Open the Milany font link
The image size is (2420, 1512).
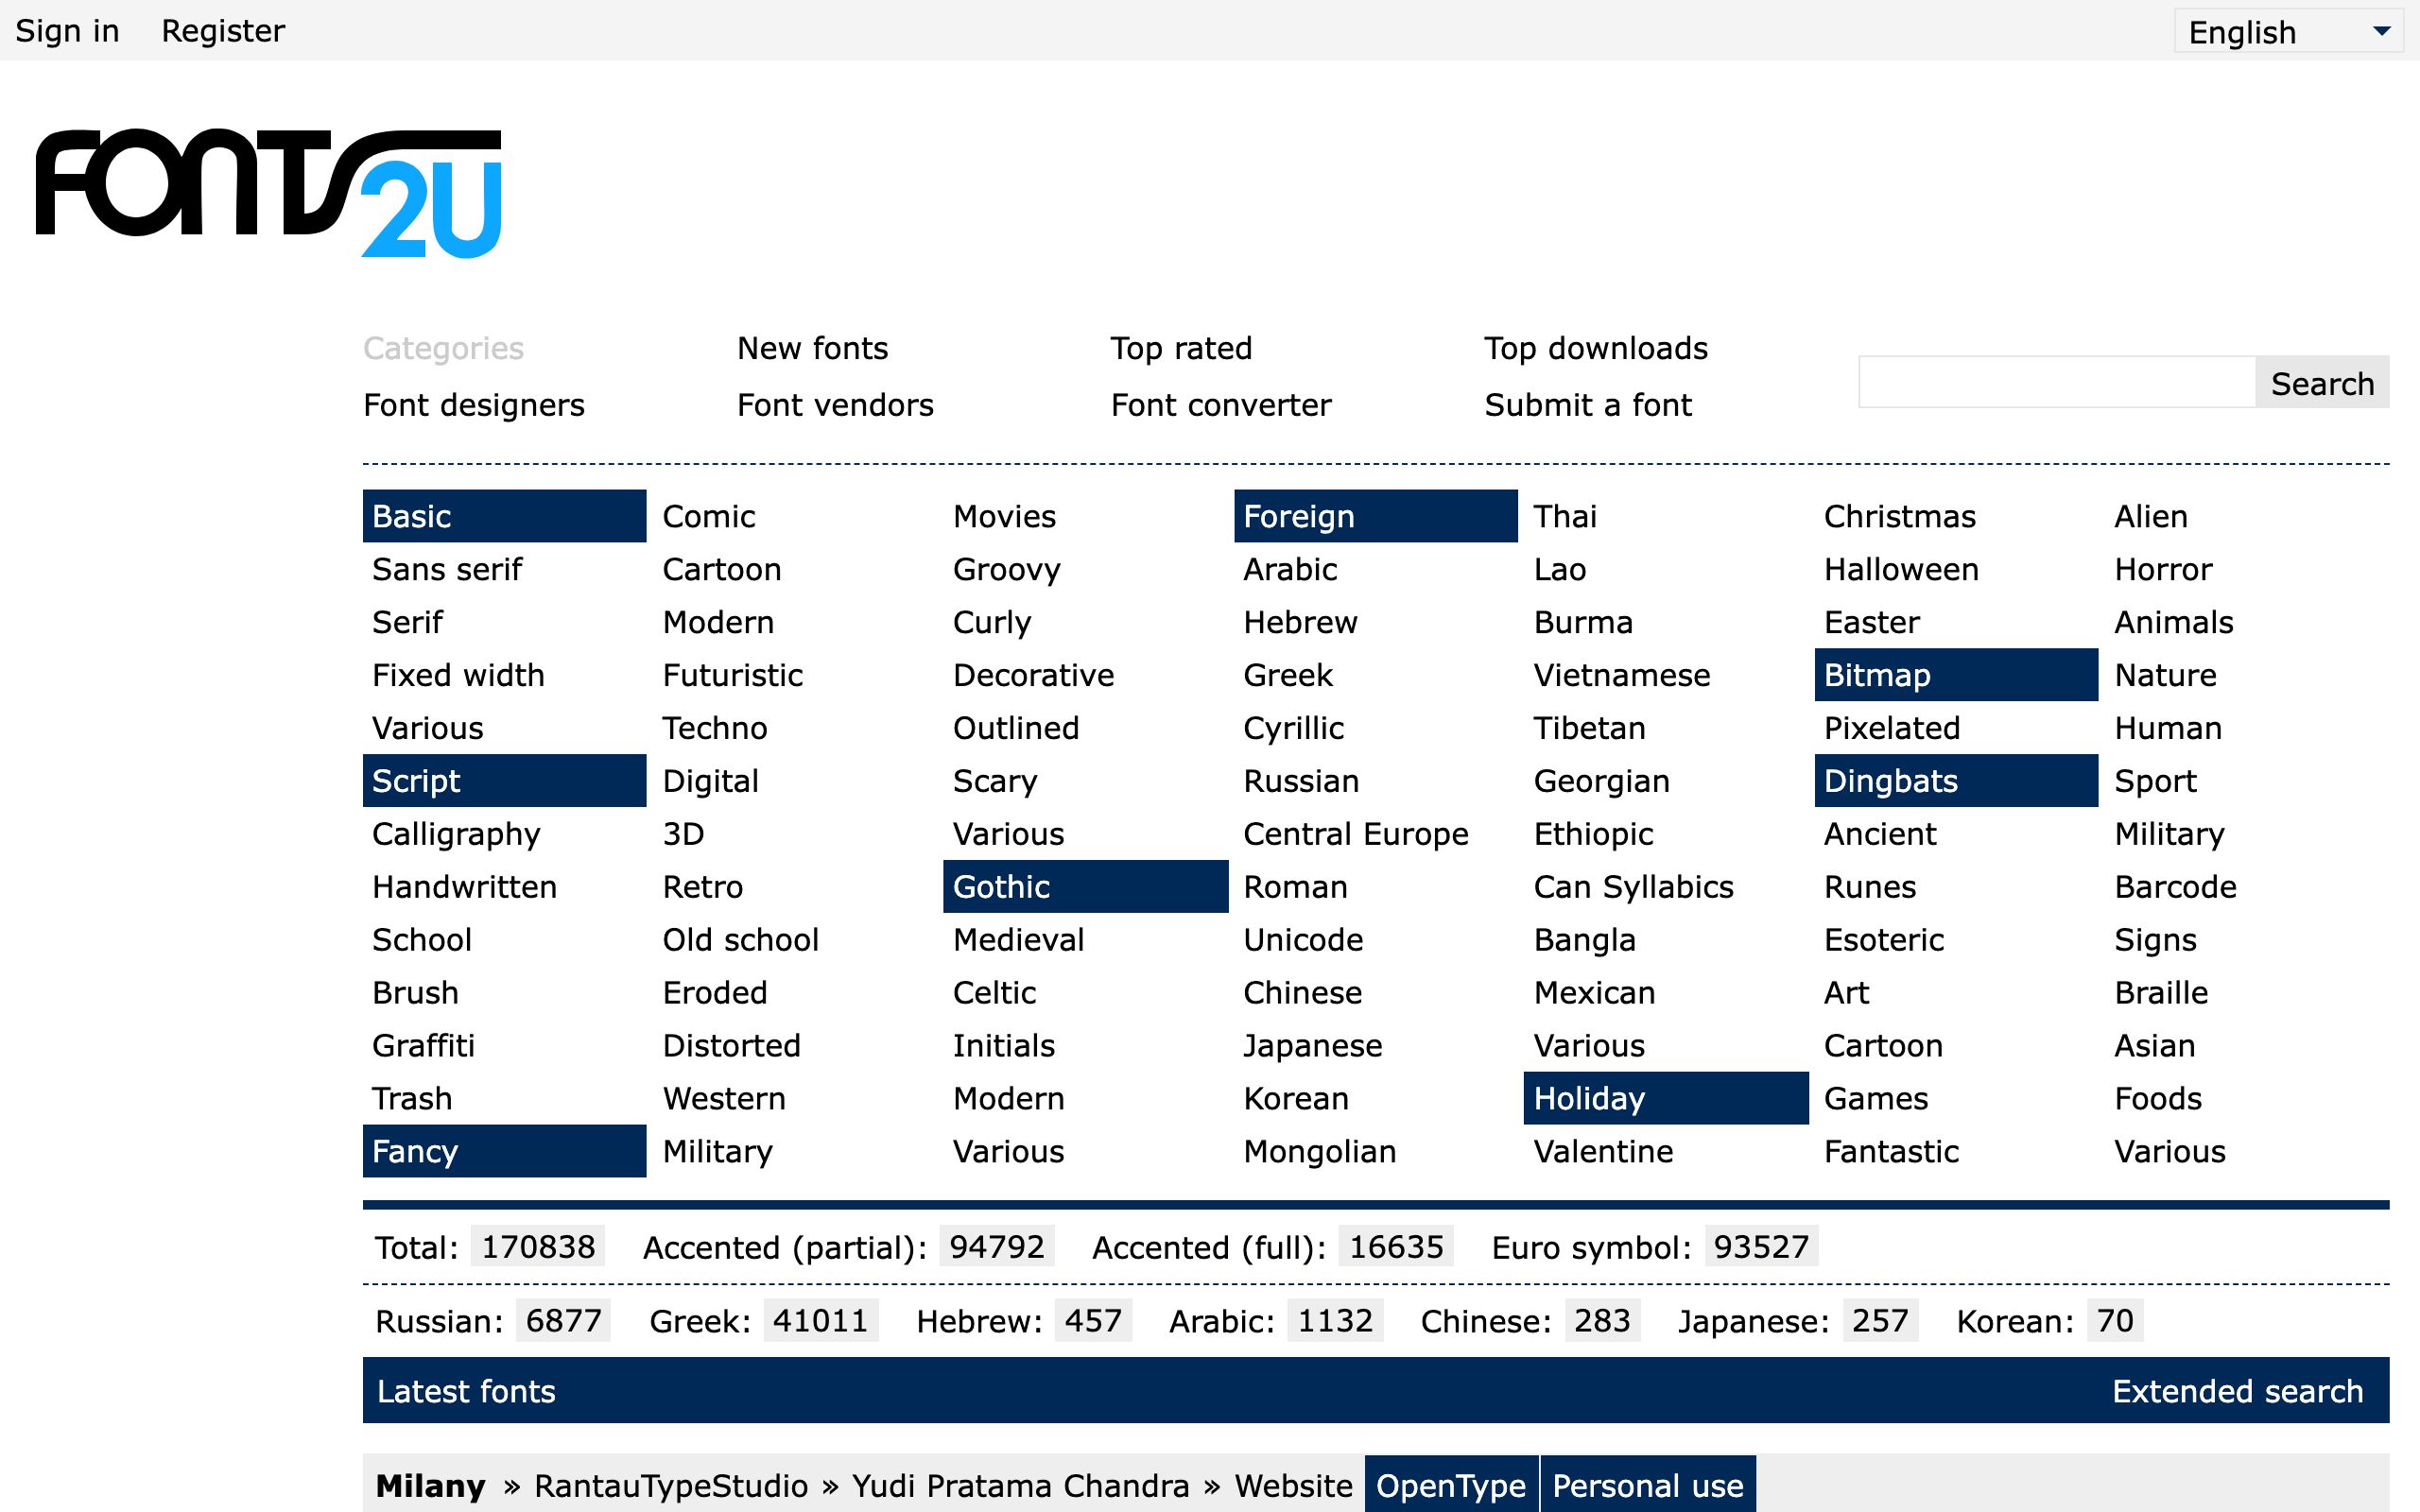(x=430, y=1486)
